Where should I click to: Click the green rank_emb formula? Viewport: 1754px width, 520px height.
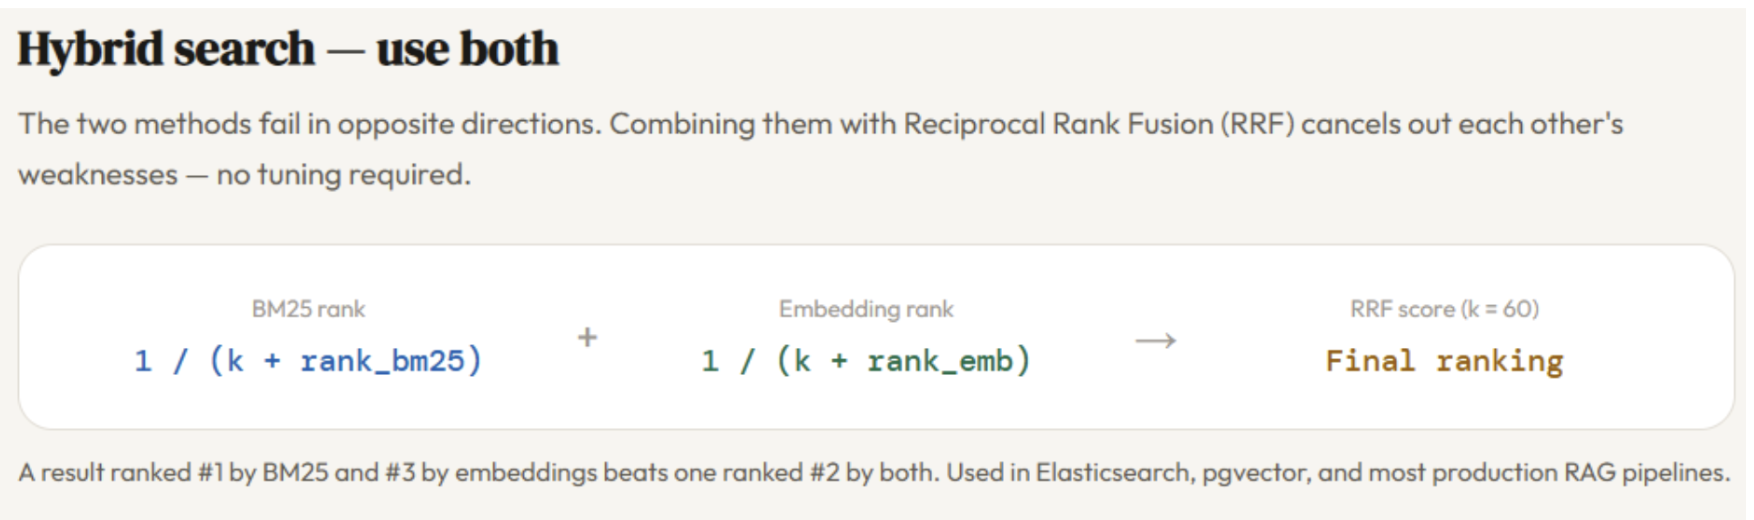pos(866,360)
